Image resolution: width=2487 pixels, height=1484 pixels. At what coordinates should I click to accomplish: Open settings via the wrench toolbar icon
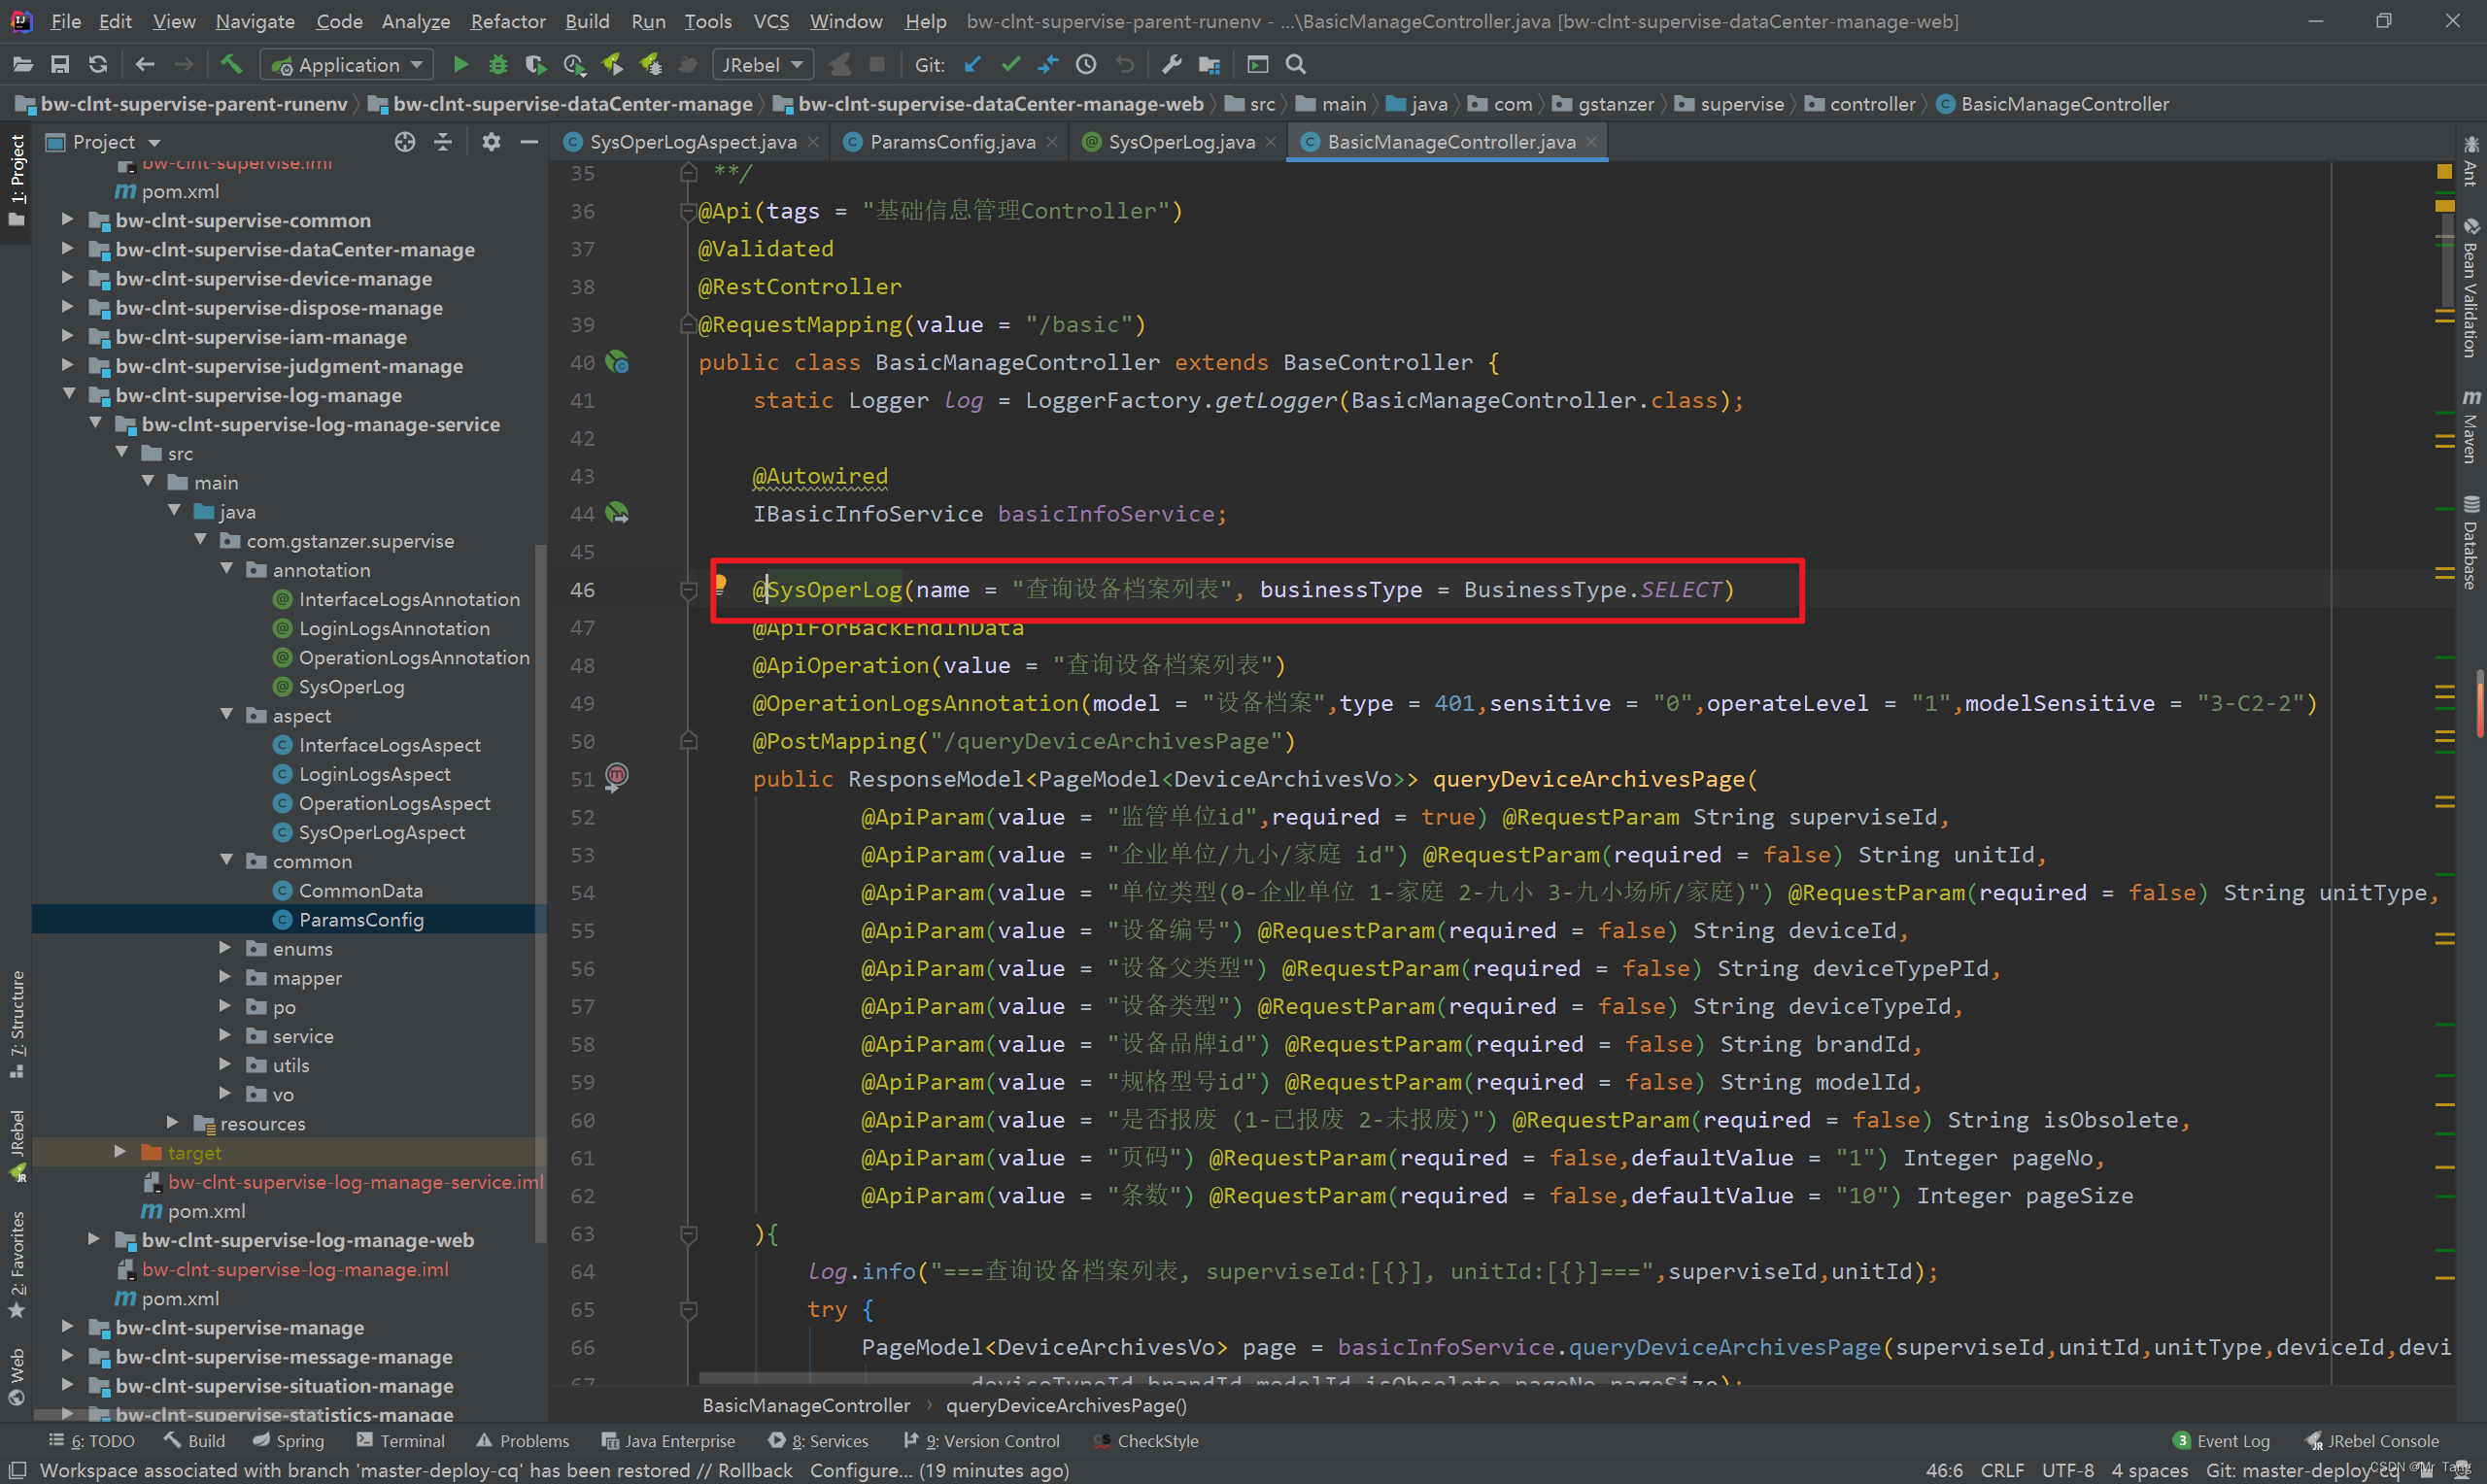pos(1170,64)
